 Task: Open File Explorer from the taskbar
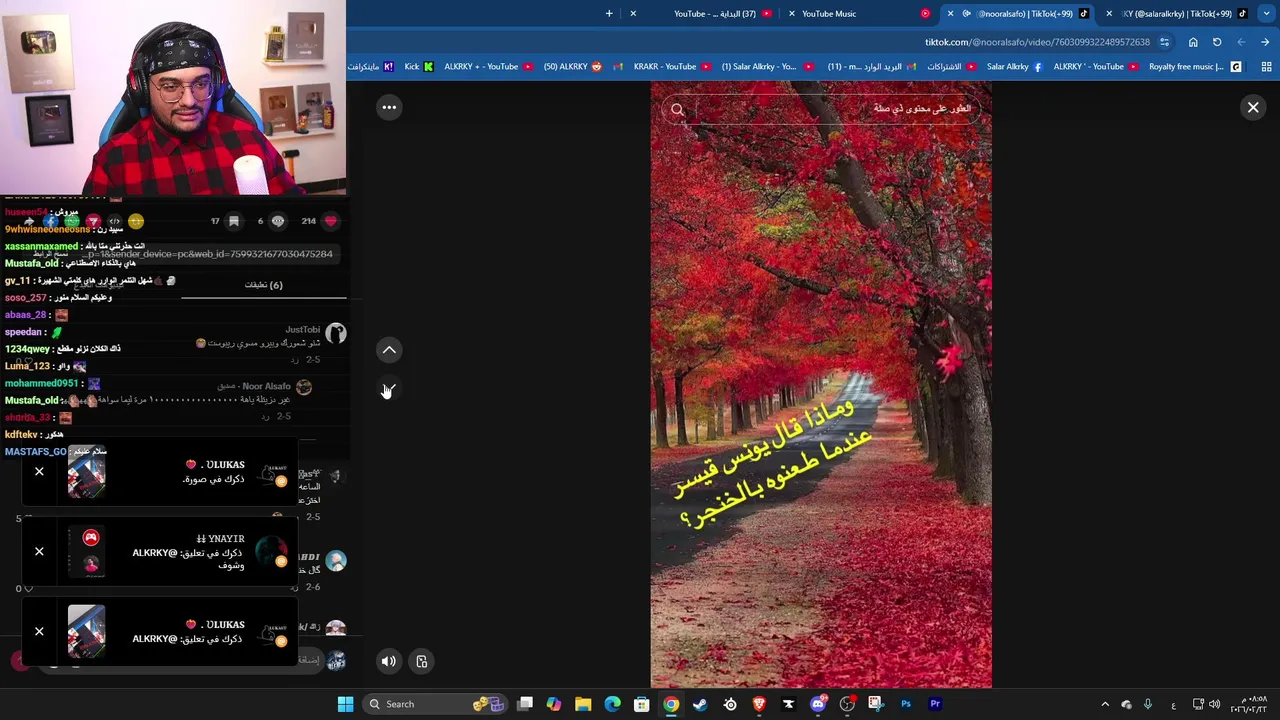click(583, 704)
